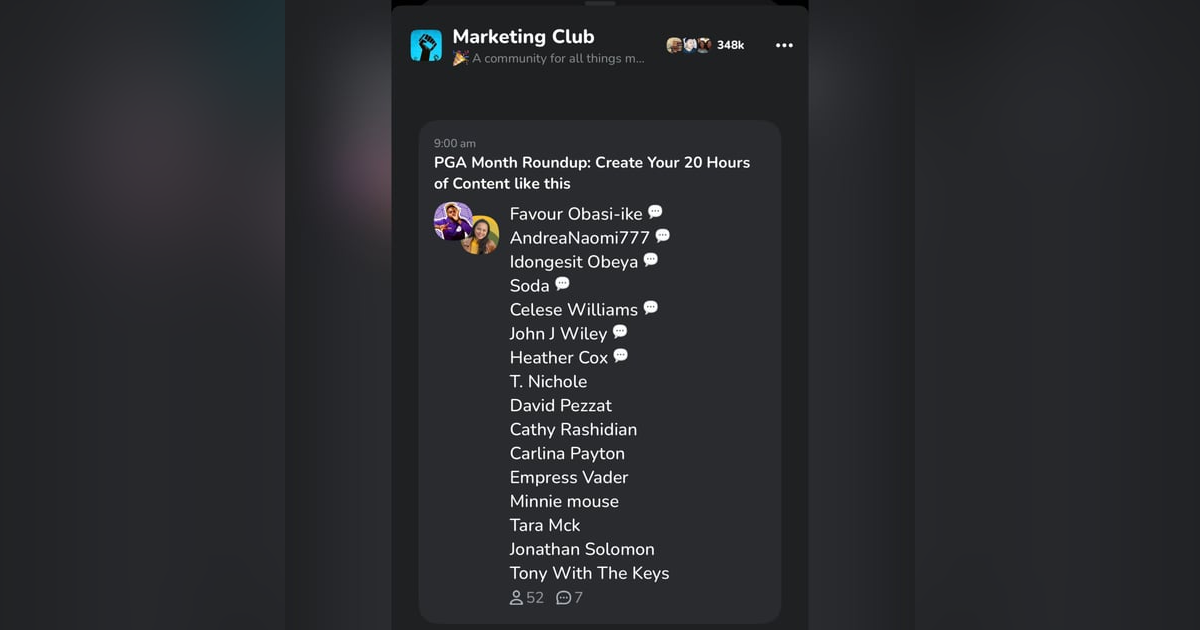This screenshot has width=1200, height=630.
Task: Click Tony With The Keys
Action: [x=589, y=573]
